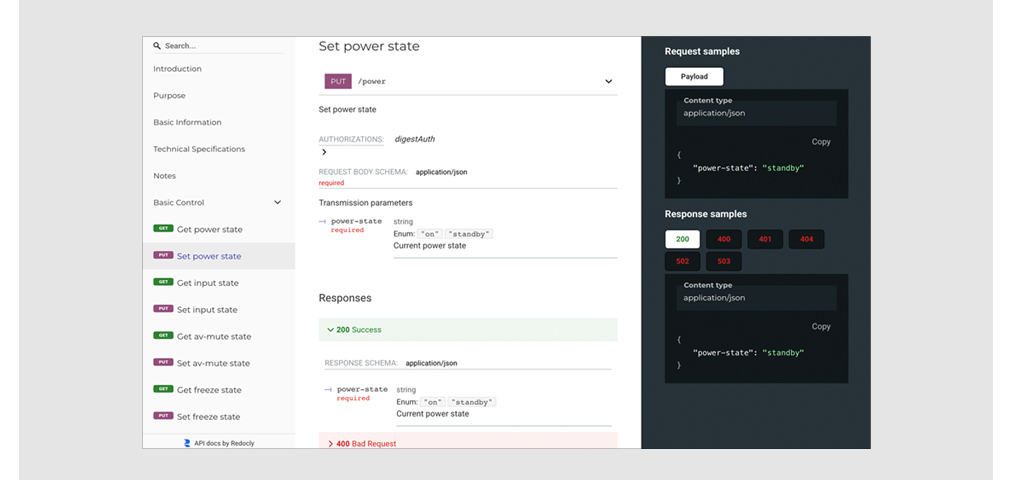Click GET badge beside Get freeze state

[163, 389]
